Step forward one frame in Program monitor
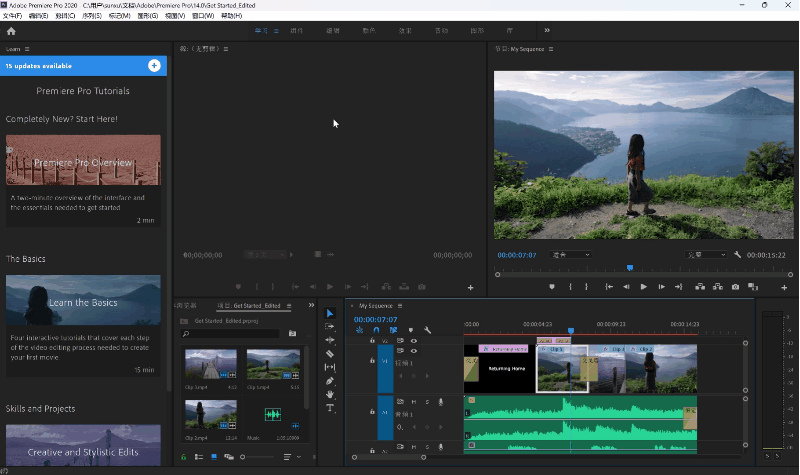Screen dimensions: 800x475 661,287
